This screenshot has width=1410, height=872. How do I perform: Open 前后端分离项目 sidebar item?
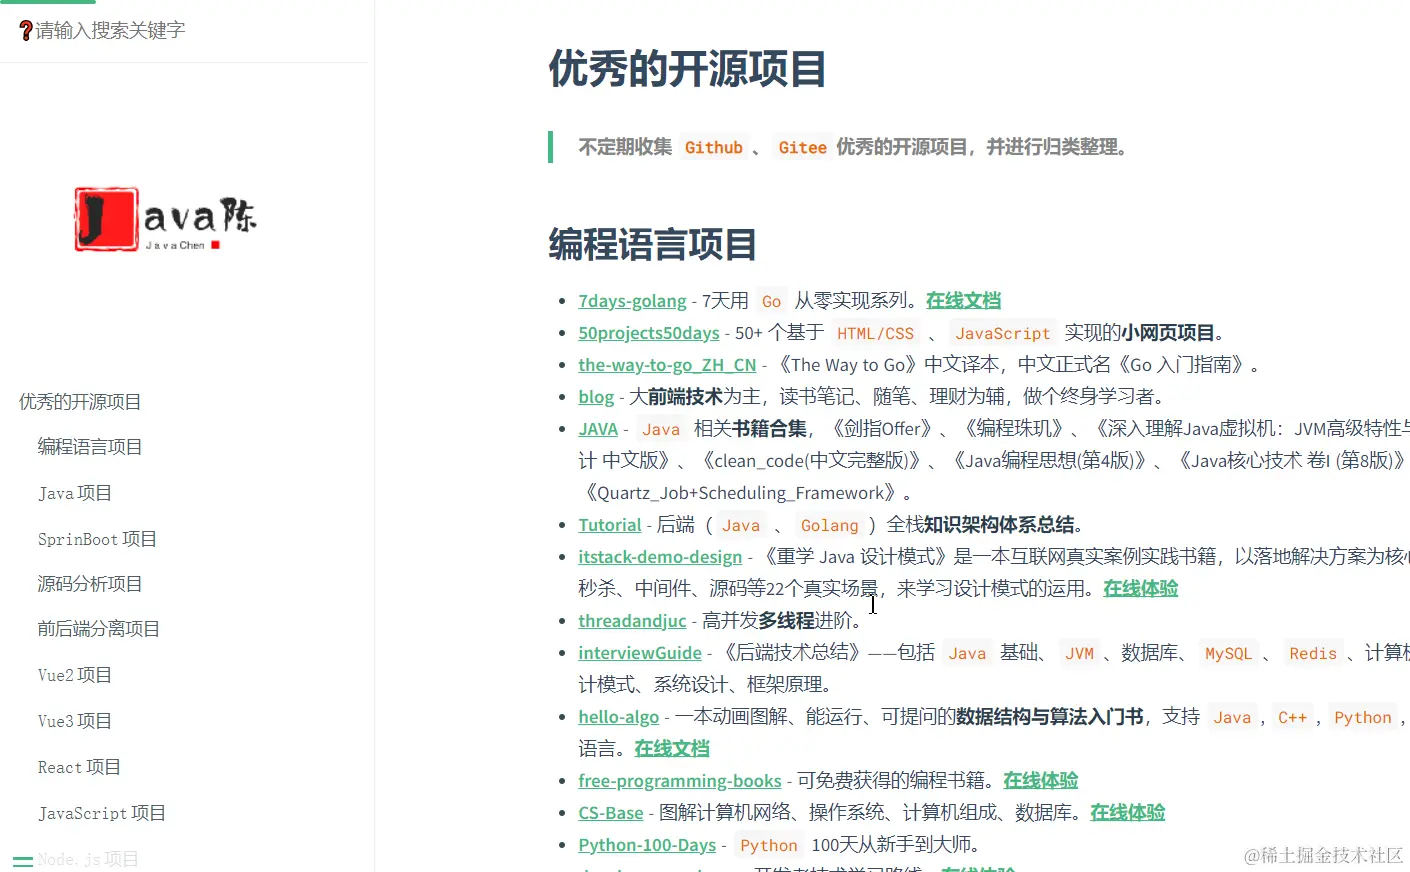coord(99,629)
